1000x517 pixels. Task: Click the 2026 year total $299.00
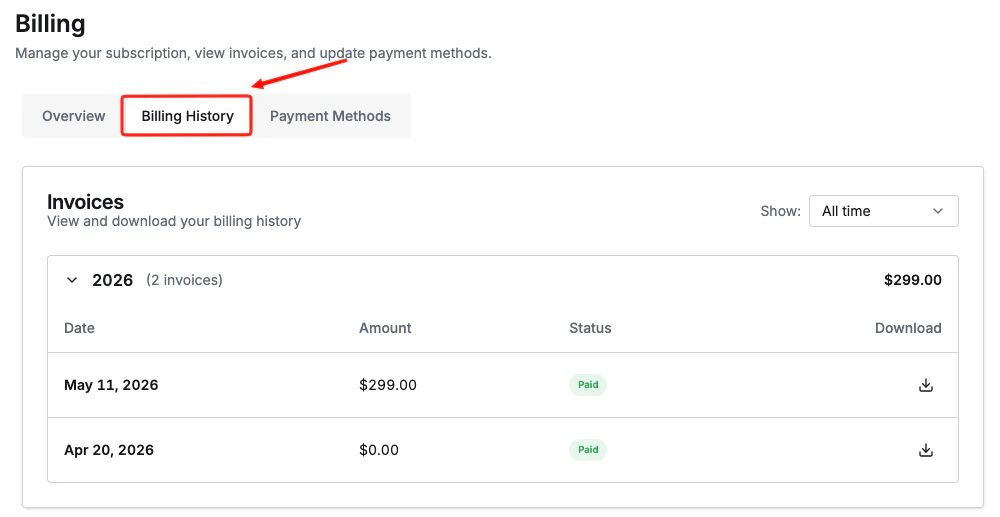(x=913, y=280)
